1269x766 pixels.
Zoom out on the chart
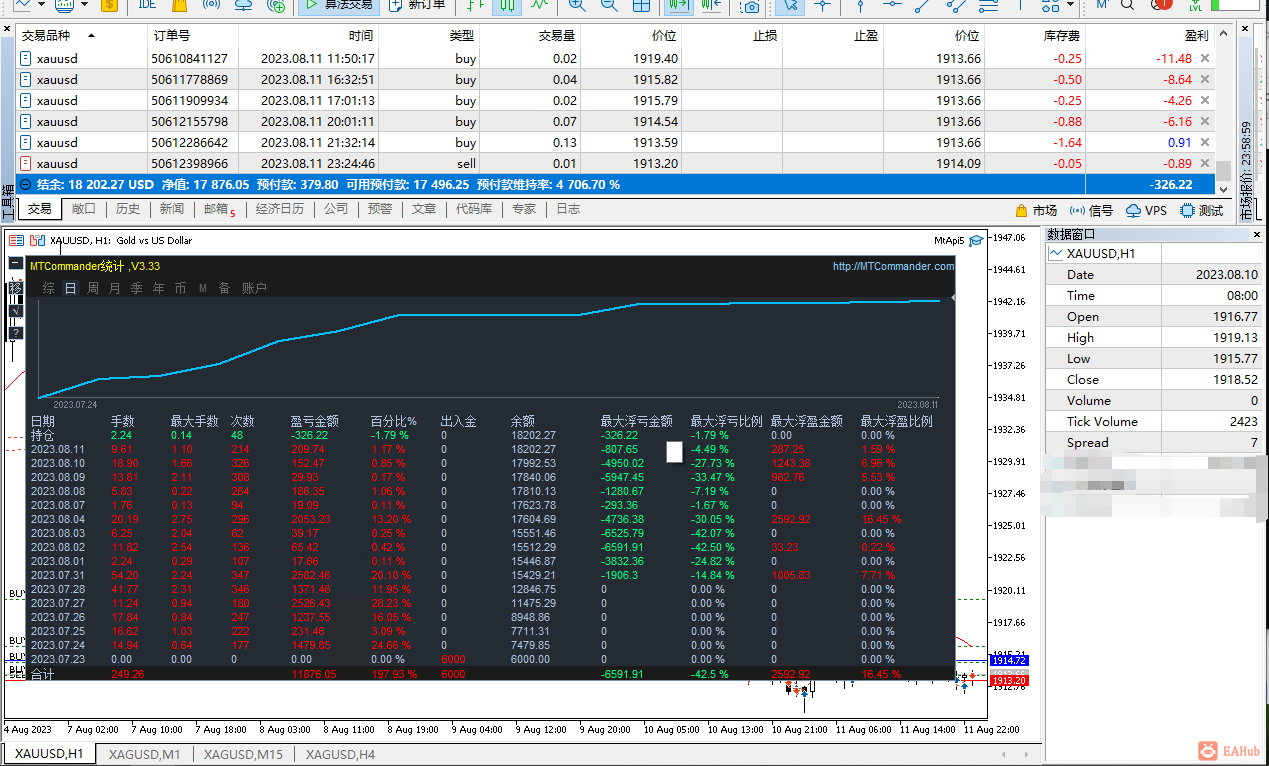[x=611, y=5]
